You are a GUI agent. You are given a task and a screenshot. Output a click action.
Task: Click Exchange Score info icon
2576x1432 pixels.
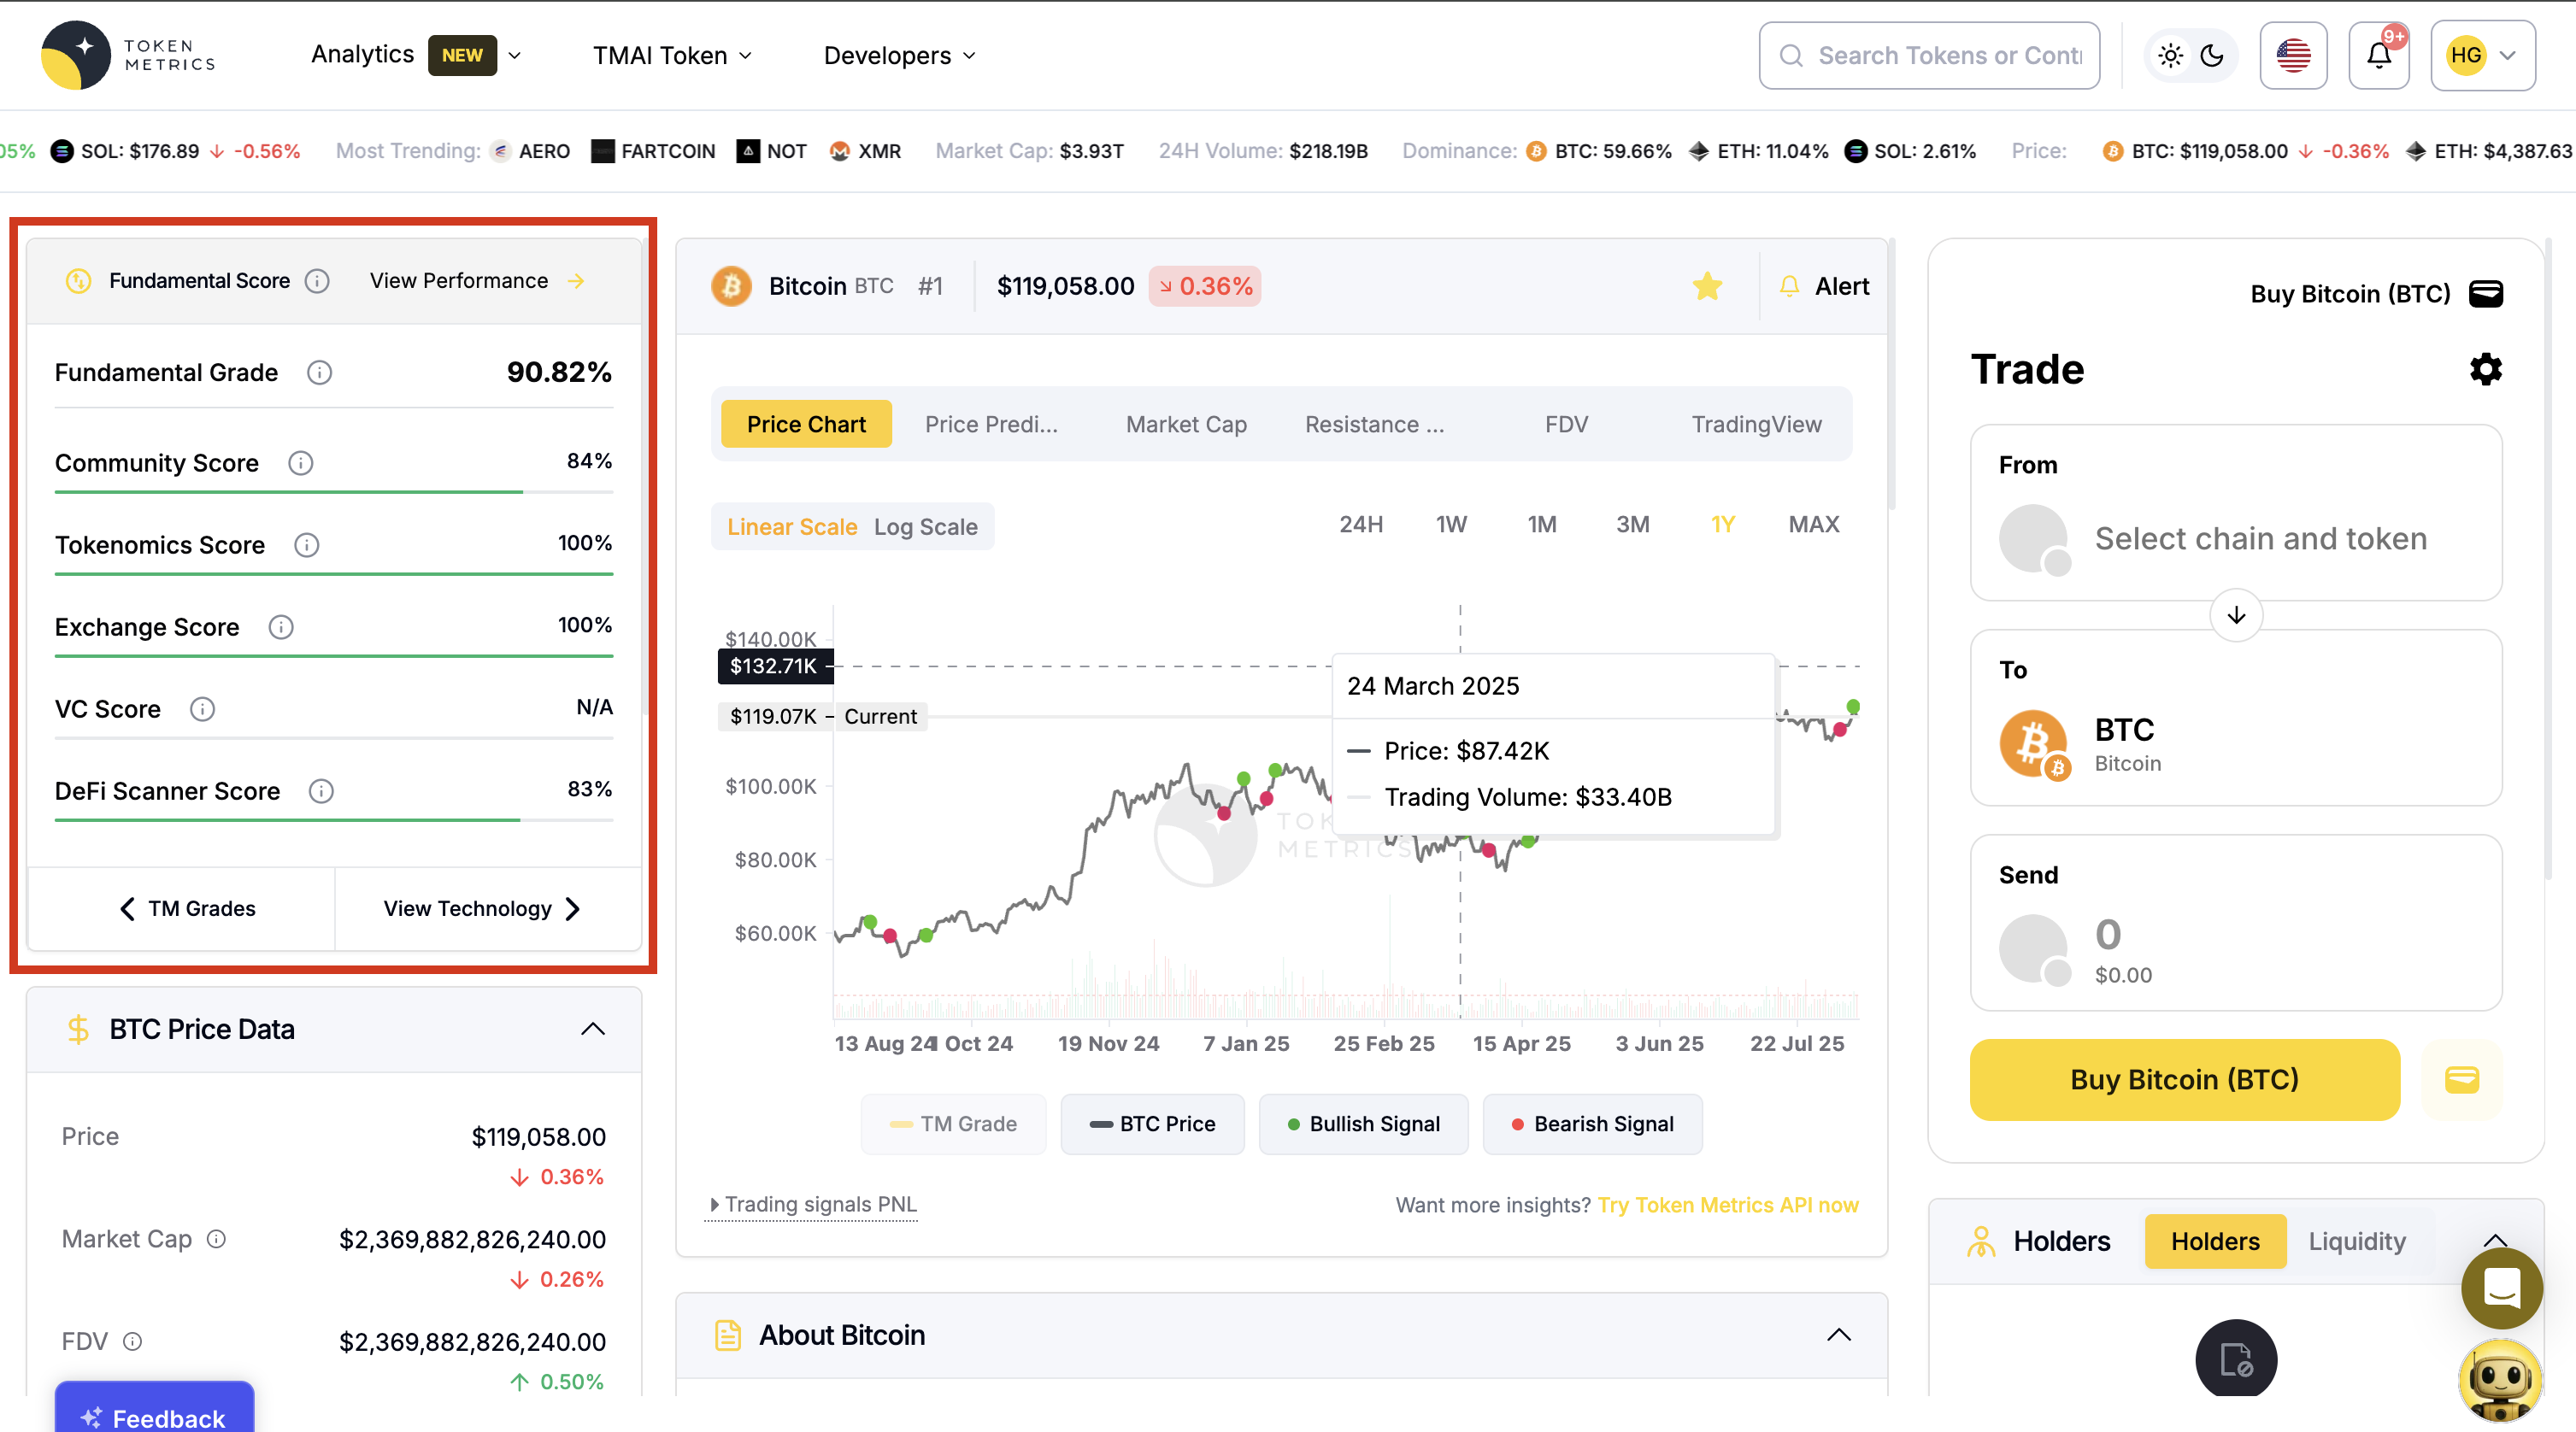coord(281,627)
